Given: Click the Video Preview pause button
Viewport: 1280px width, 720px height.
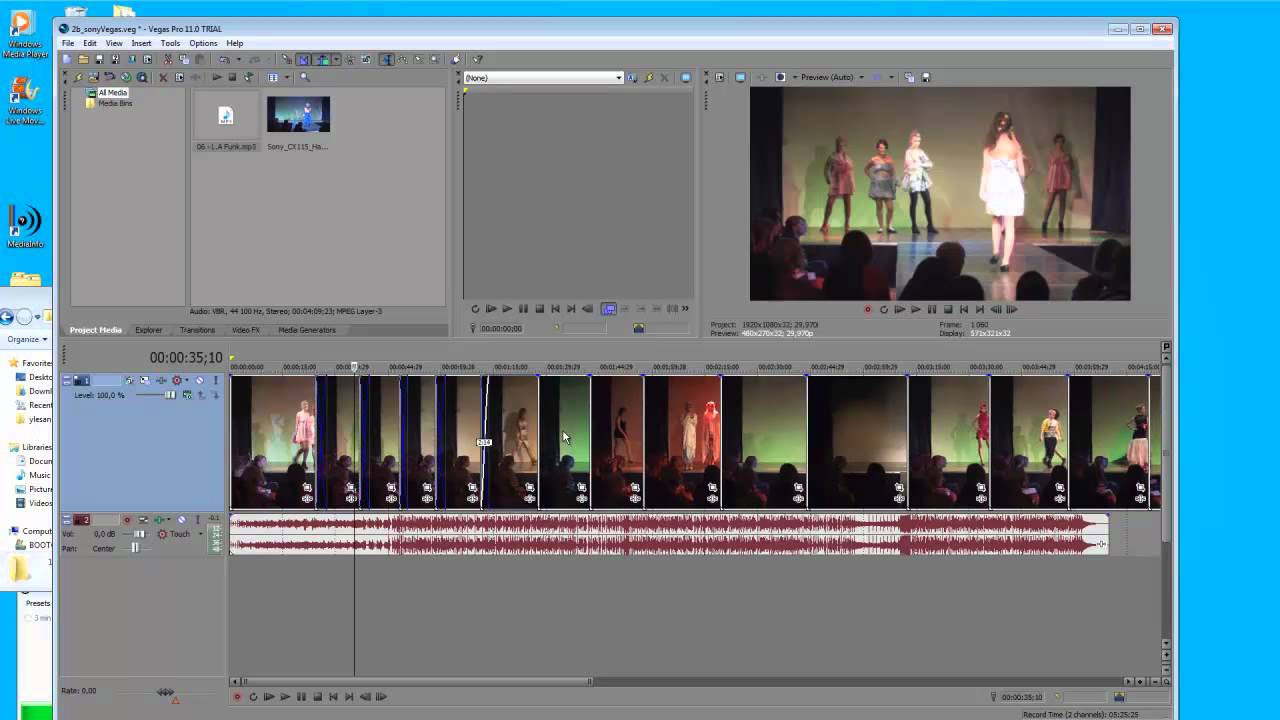Looking at the screenshot, I should pyautogui.click(x=931, y=309).
